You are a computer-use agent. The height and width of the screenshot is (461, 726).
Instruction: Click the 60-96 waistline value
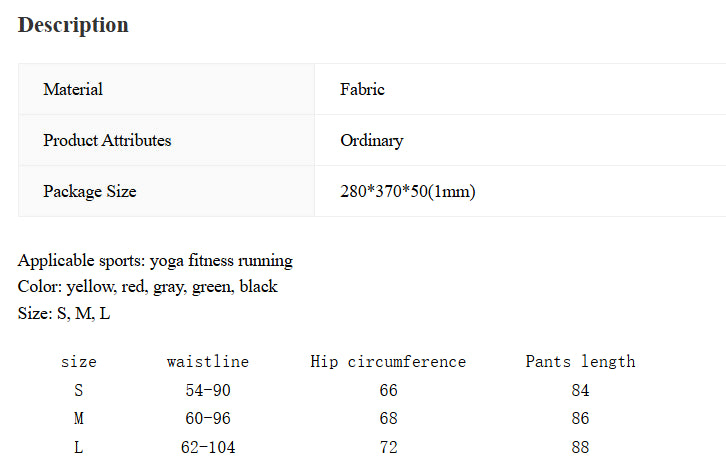(x=208, y=419)
